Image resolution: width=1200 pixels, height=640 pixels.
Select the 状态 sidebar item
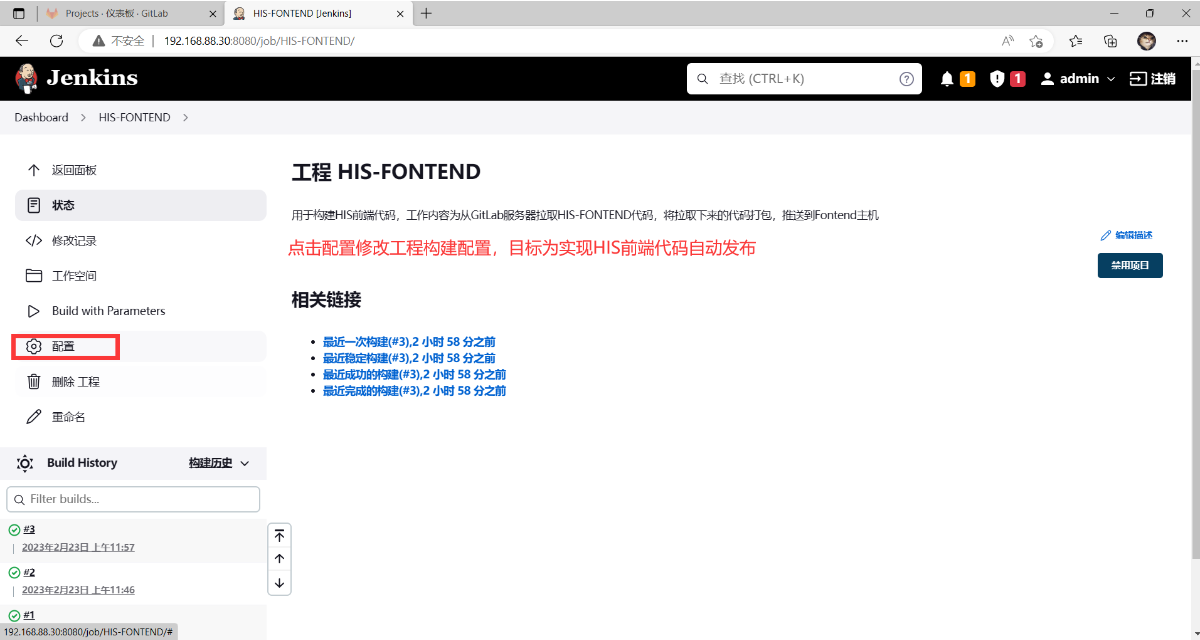coord(140,205)
